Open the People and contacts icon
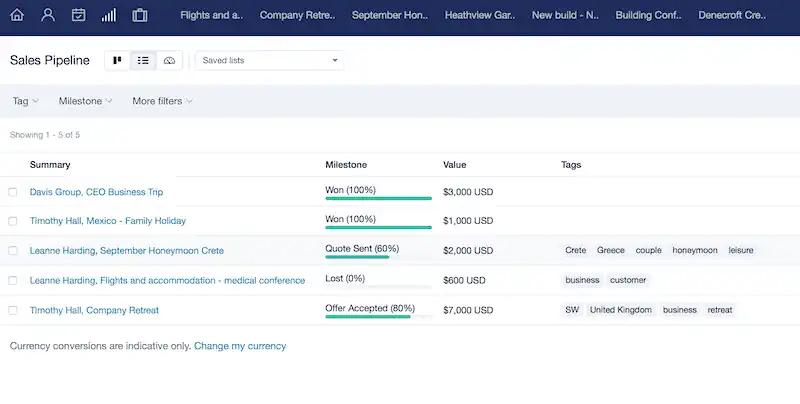Image resolution: width=800 pixels, height=404 pixels. [48, 15]
